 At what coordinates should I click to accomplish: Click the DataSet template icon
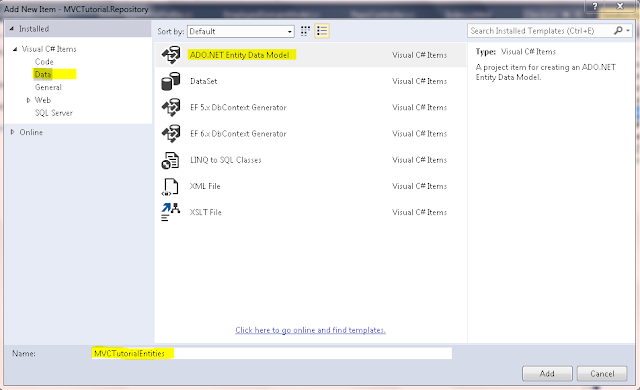tap(171, 81)
